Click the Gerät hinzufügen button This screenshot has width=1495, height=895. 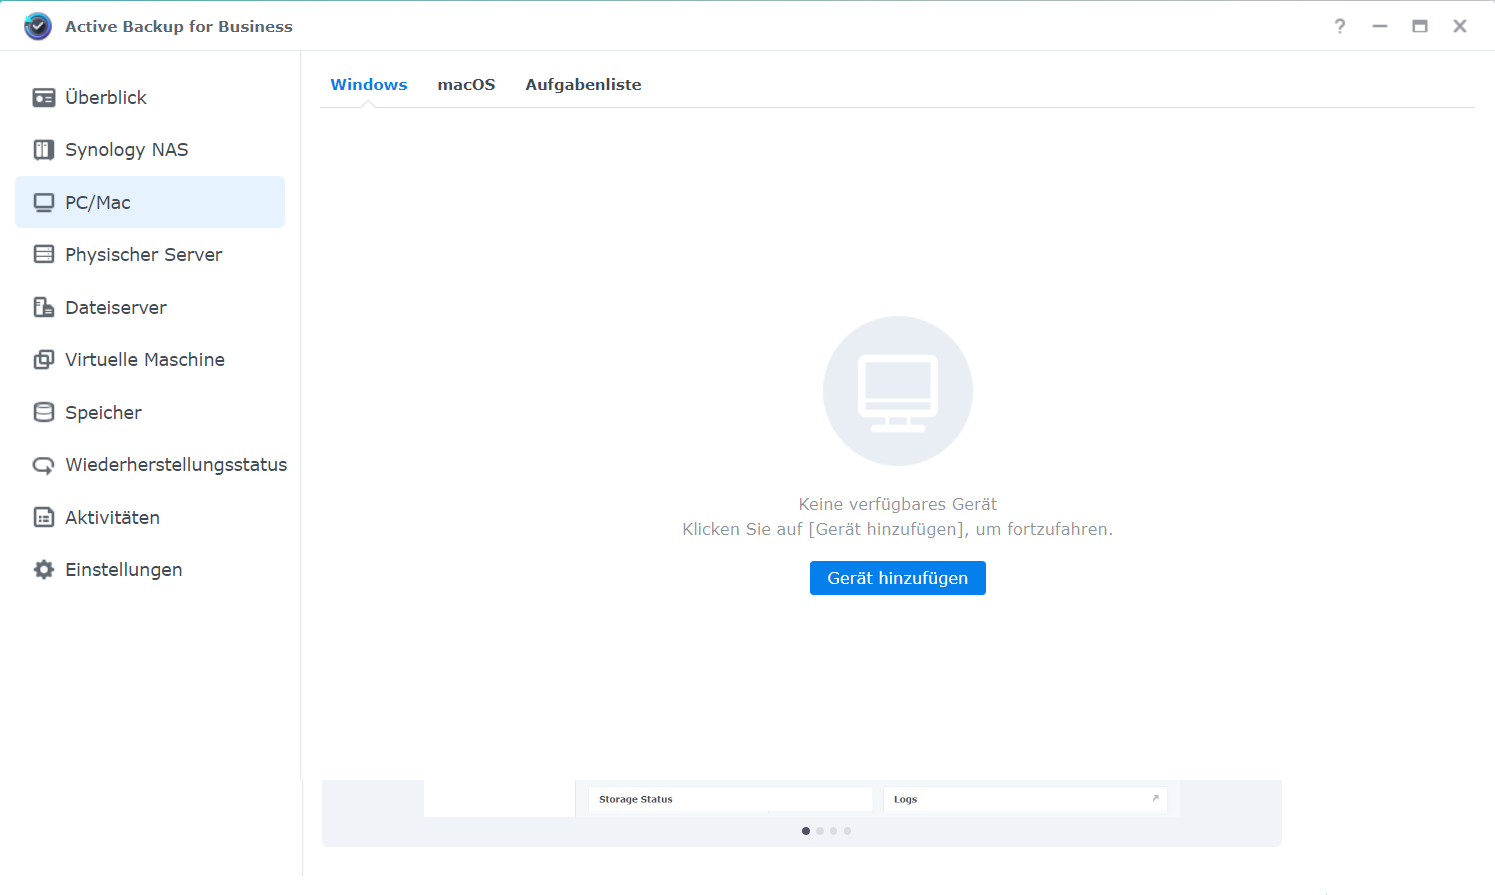coord(897,578)
